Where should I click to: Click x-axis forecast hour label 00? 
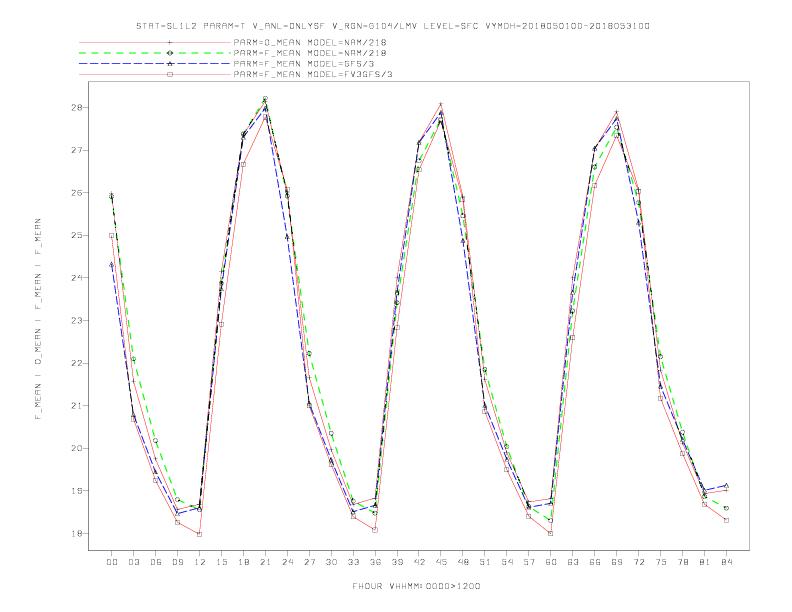(x=112, y=562)
